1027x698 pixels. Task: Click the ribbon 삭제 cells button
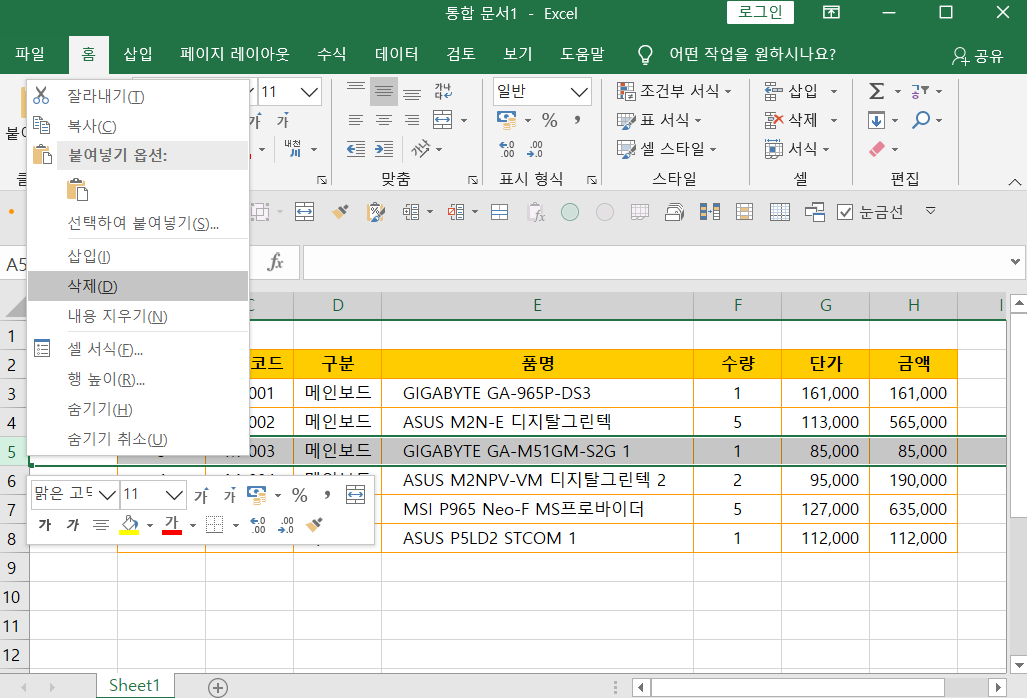click(791, 120)
